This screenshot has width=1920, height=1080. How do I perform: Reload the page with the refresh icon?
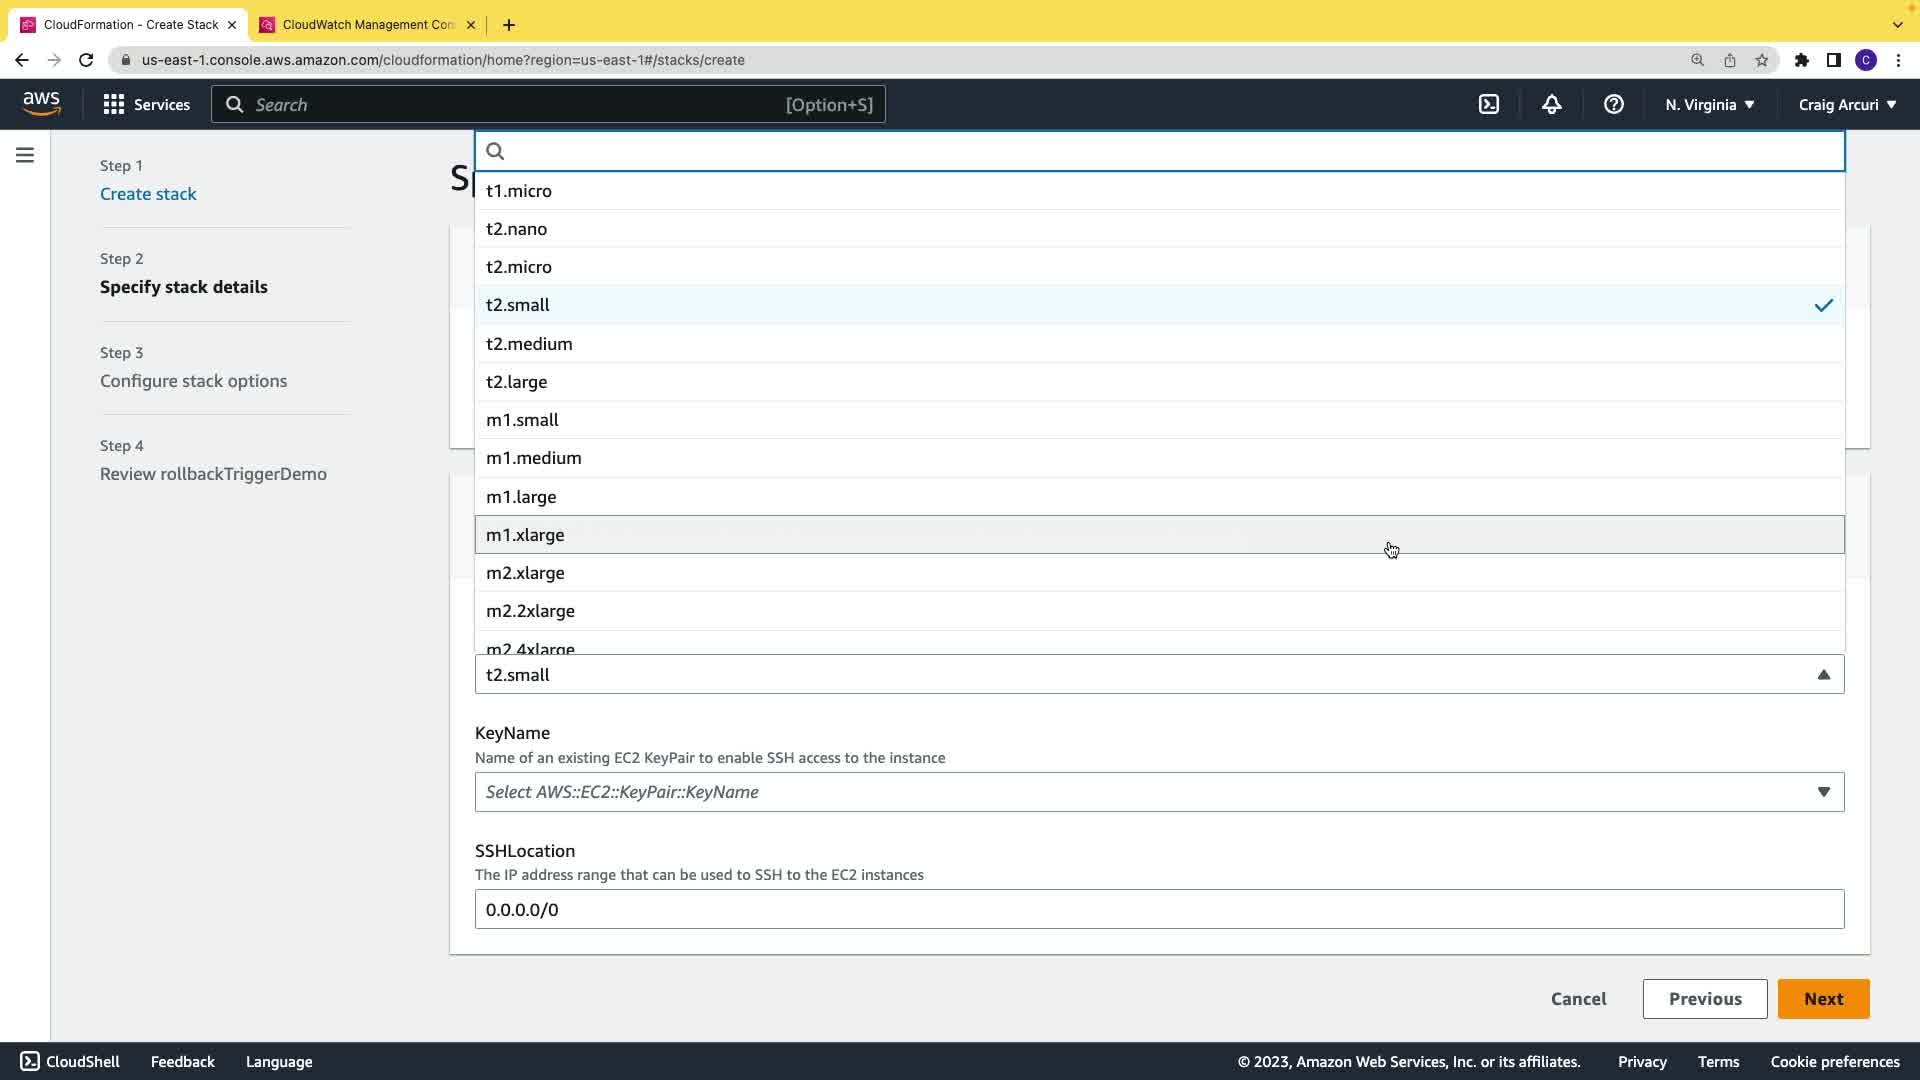point(86,60)
